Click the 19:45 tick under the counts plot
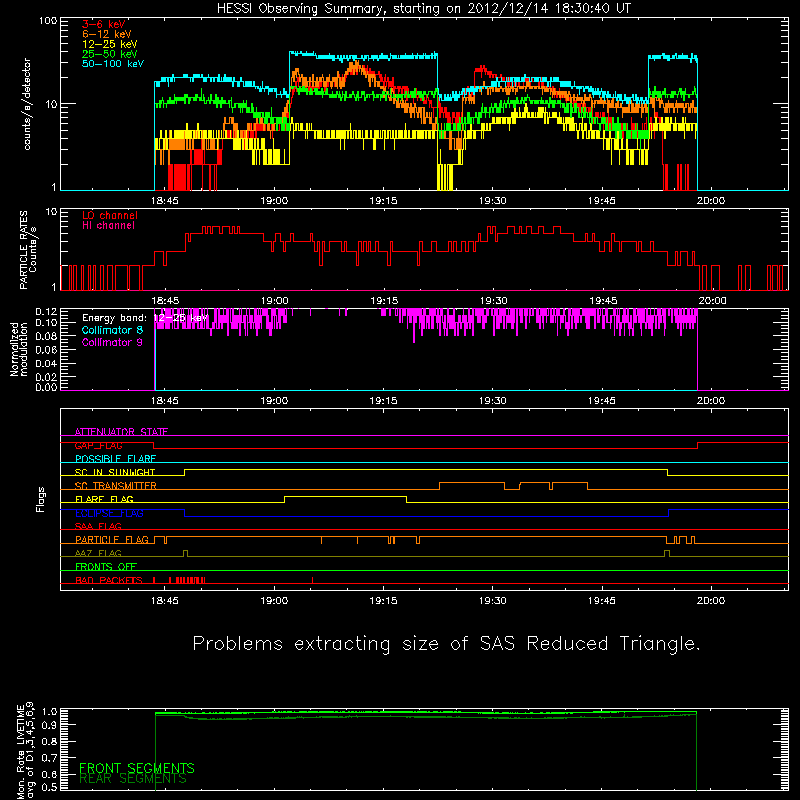Screen dimensions: 800x800 (602, 201)
